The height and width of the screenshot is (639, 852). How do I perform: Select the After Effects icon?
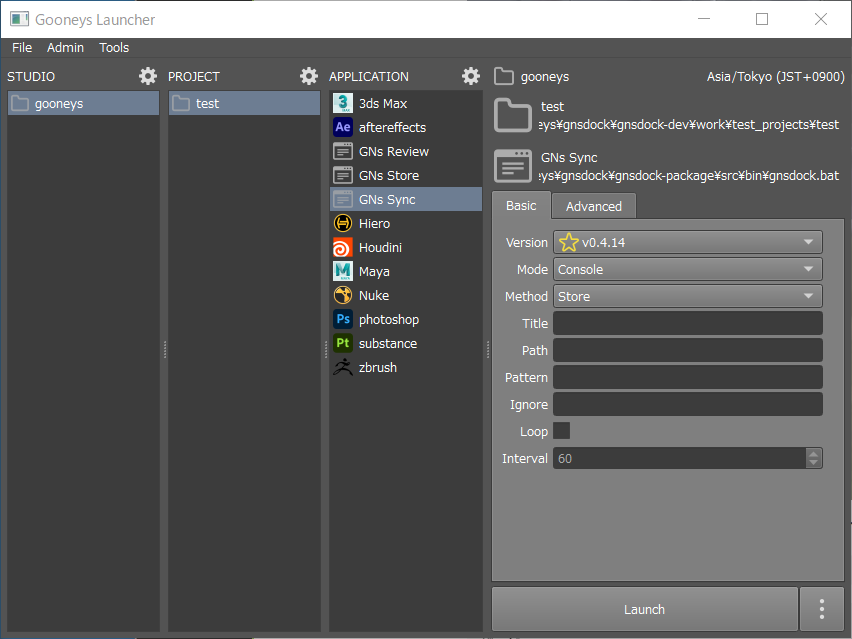pos(343,127)
